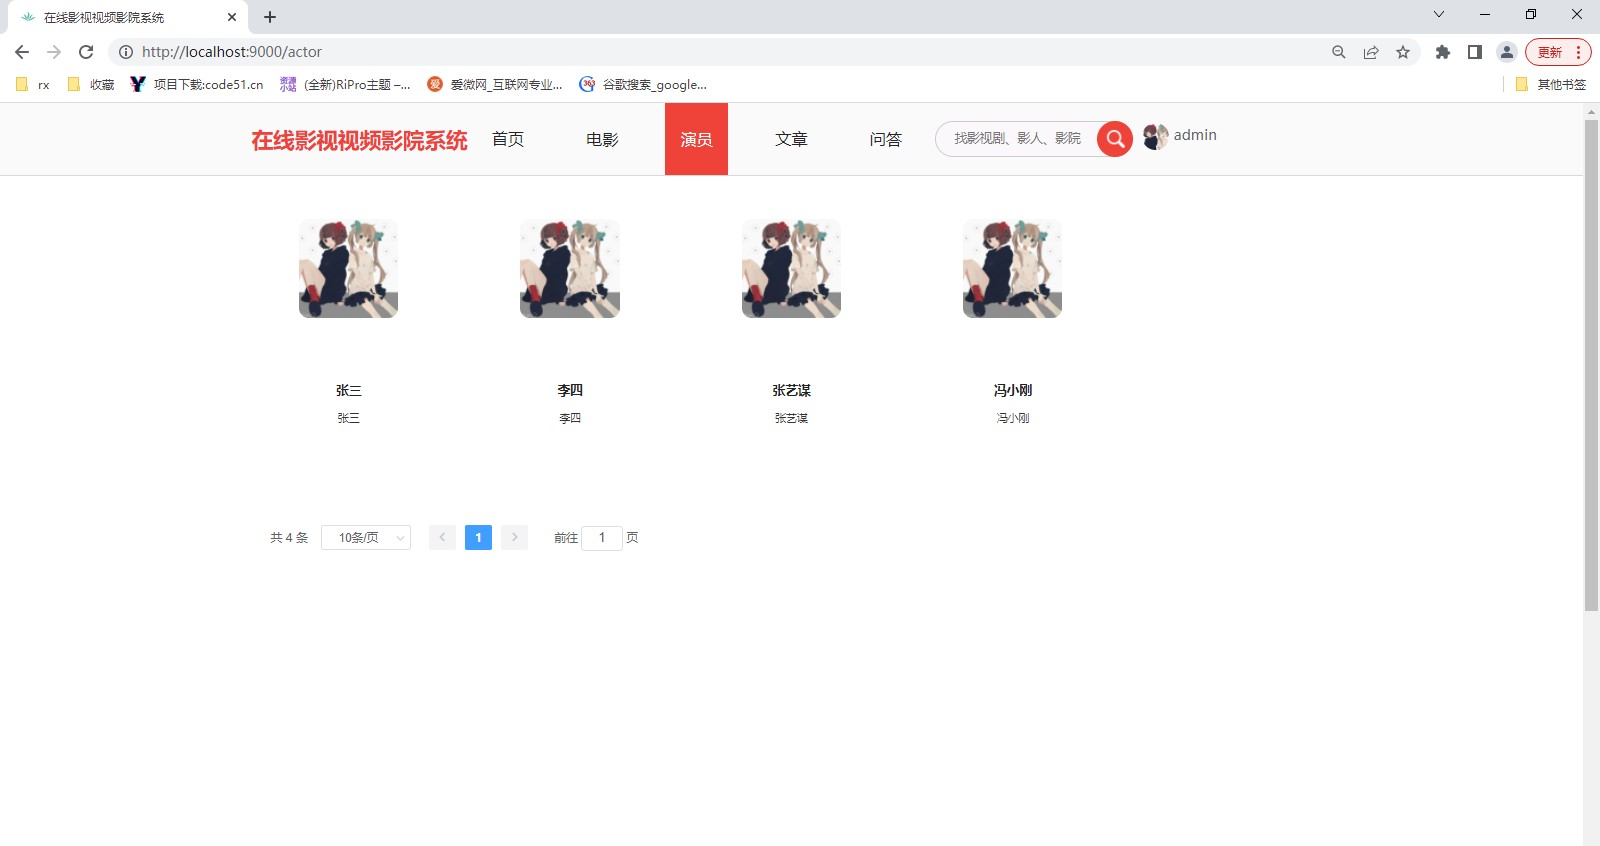Open the 项目下载:code51.cn bookmark
This screenshot has width=1600, height=846.
[x=197, y=85]
